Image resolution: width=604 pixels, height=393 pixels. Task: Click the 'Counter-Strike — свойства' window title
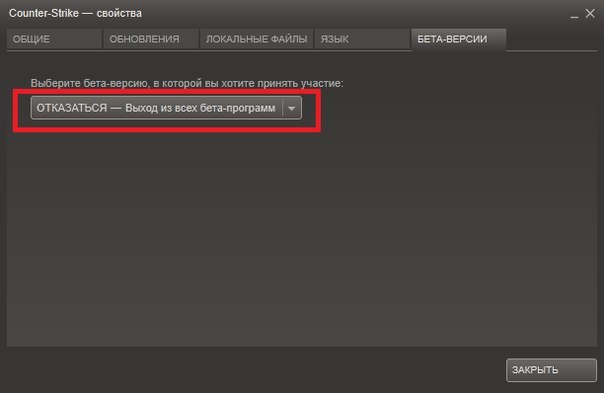click(75, 13)
